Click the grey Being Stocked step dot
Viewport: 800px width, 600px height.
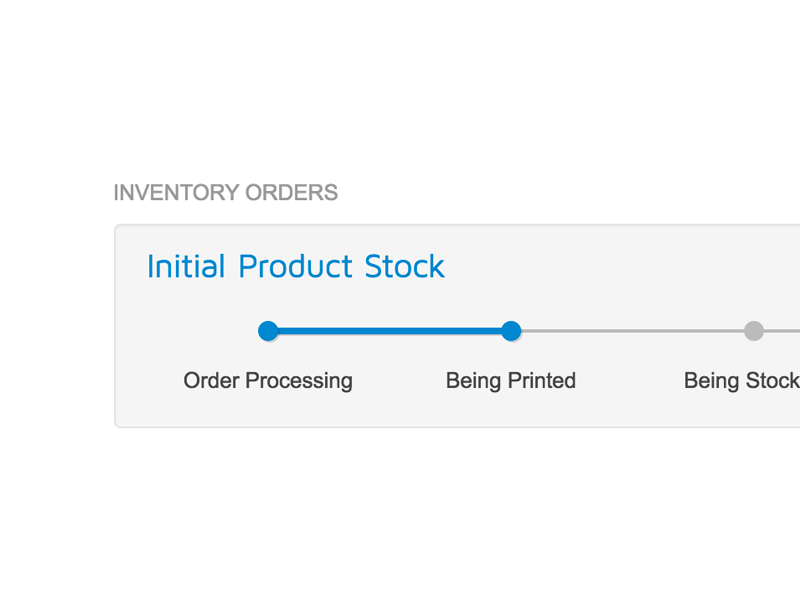click(x=754, y=331)
